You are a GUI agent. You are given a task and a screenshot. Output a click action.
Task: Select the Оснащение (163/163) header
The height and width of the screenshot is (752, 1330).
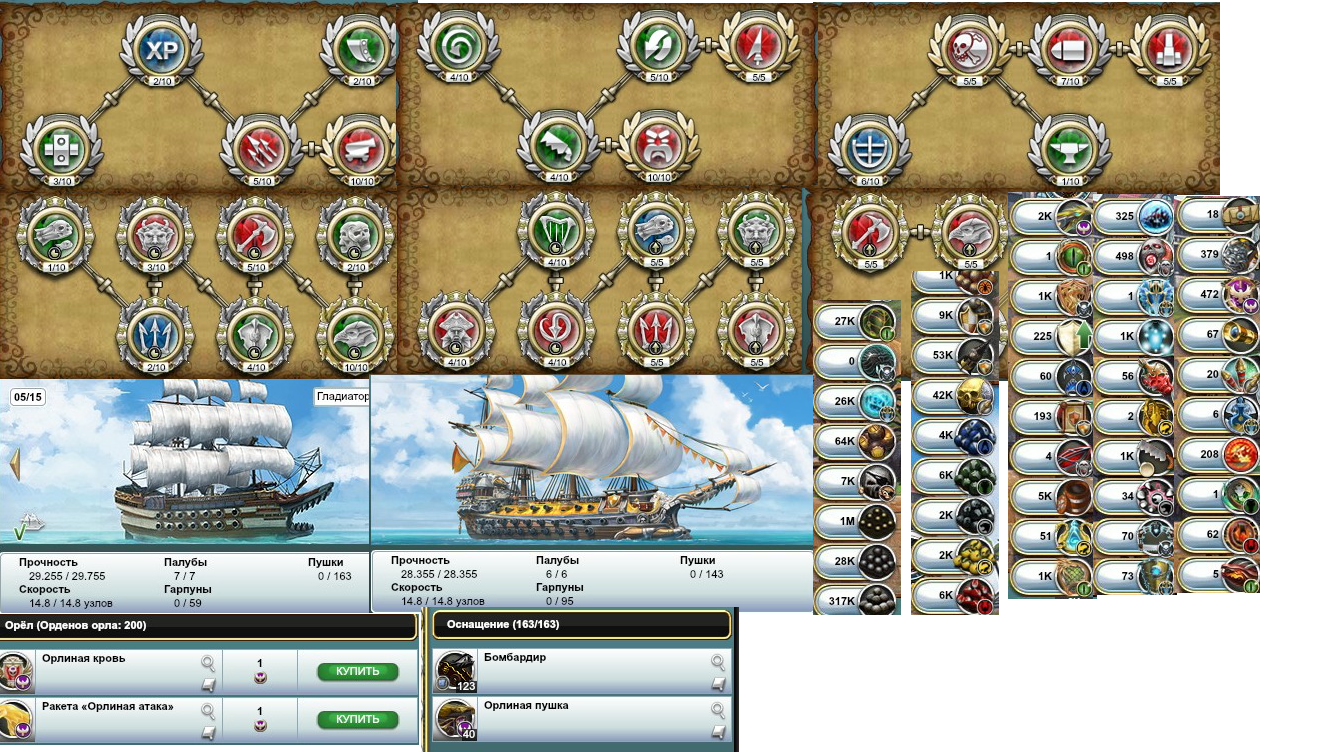581,626
